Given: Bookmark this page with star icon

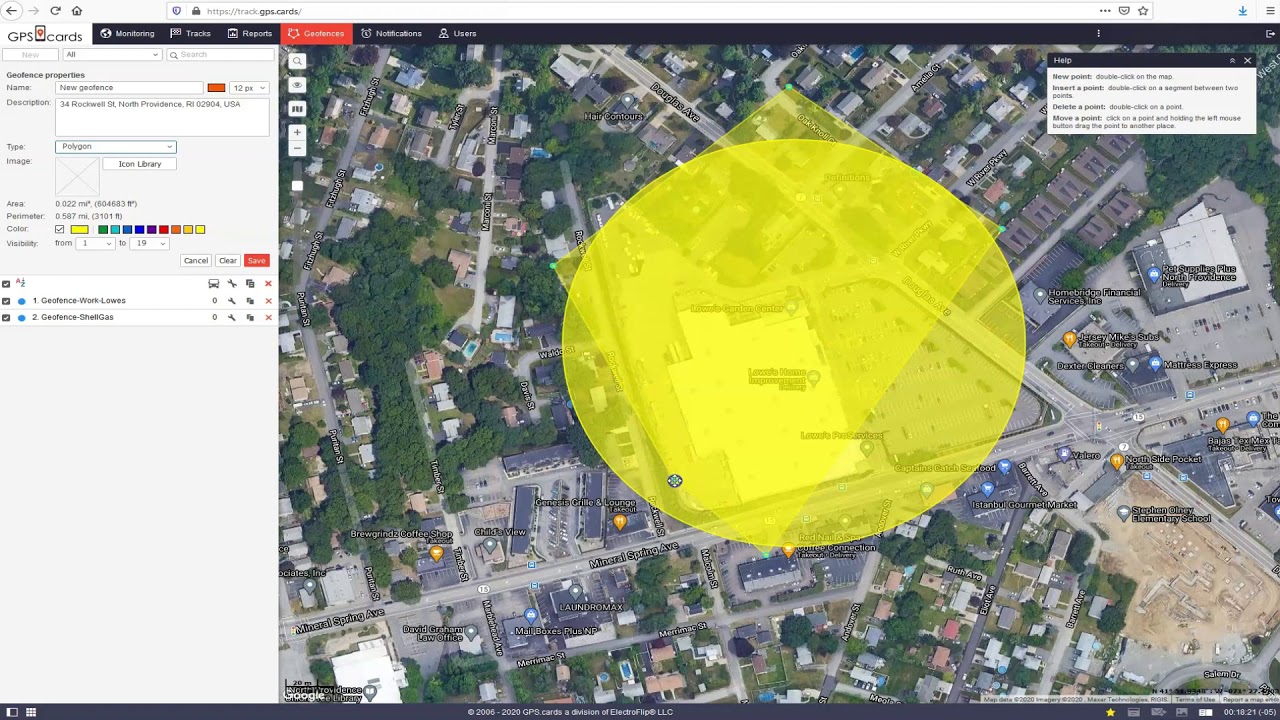Looking at the screenshot, I should pos(1143,11).
